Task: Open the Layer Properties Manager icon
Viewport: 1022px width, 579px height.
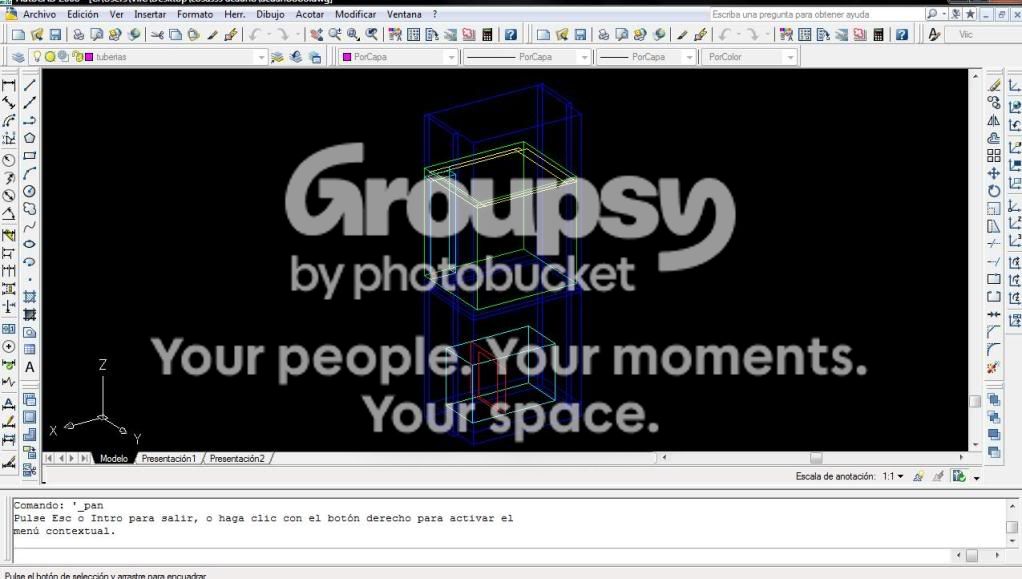Action: pos(18,57)
